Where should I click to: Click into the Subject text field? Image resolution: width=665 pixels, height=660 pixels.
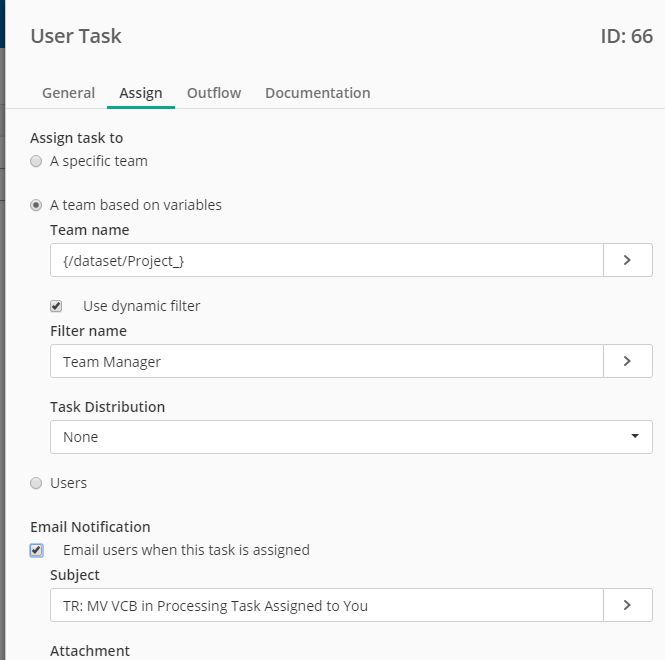326,605
